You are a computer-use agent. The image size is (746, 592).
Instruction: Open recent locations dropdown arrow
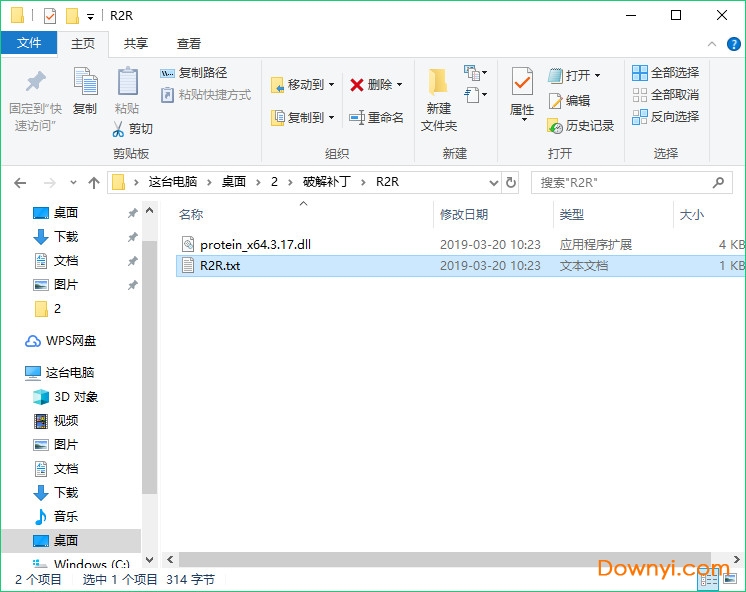[73, 183]
